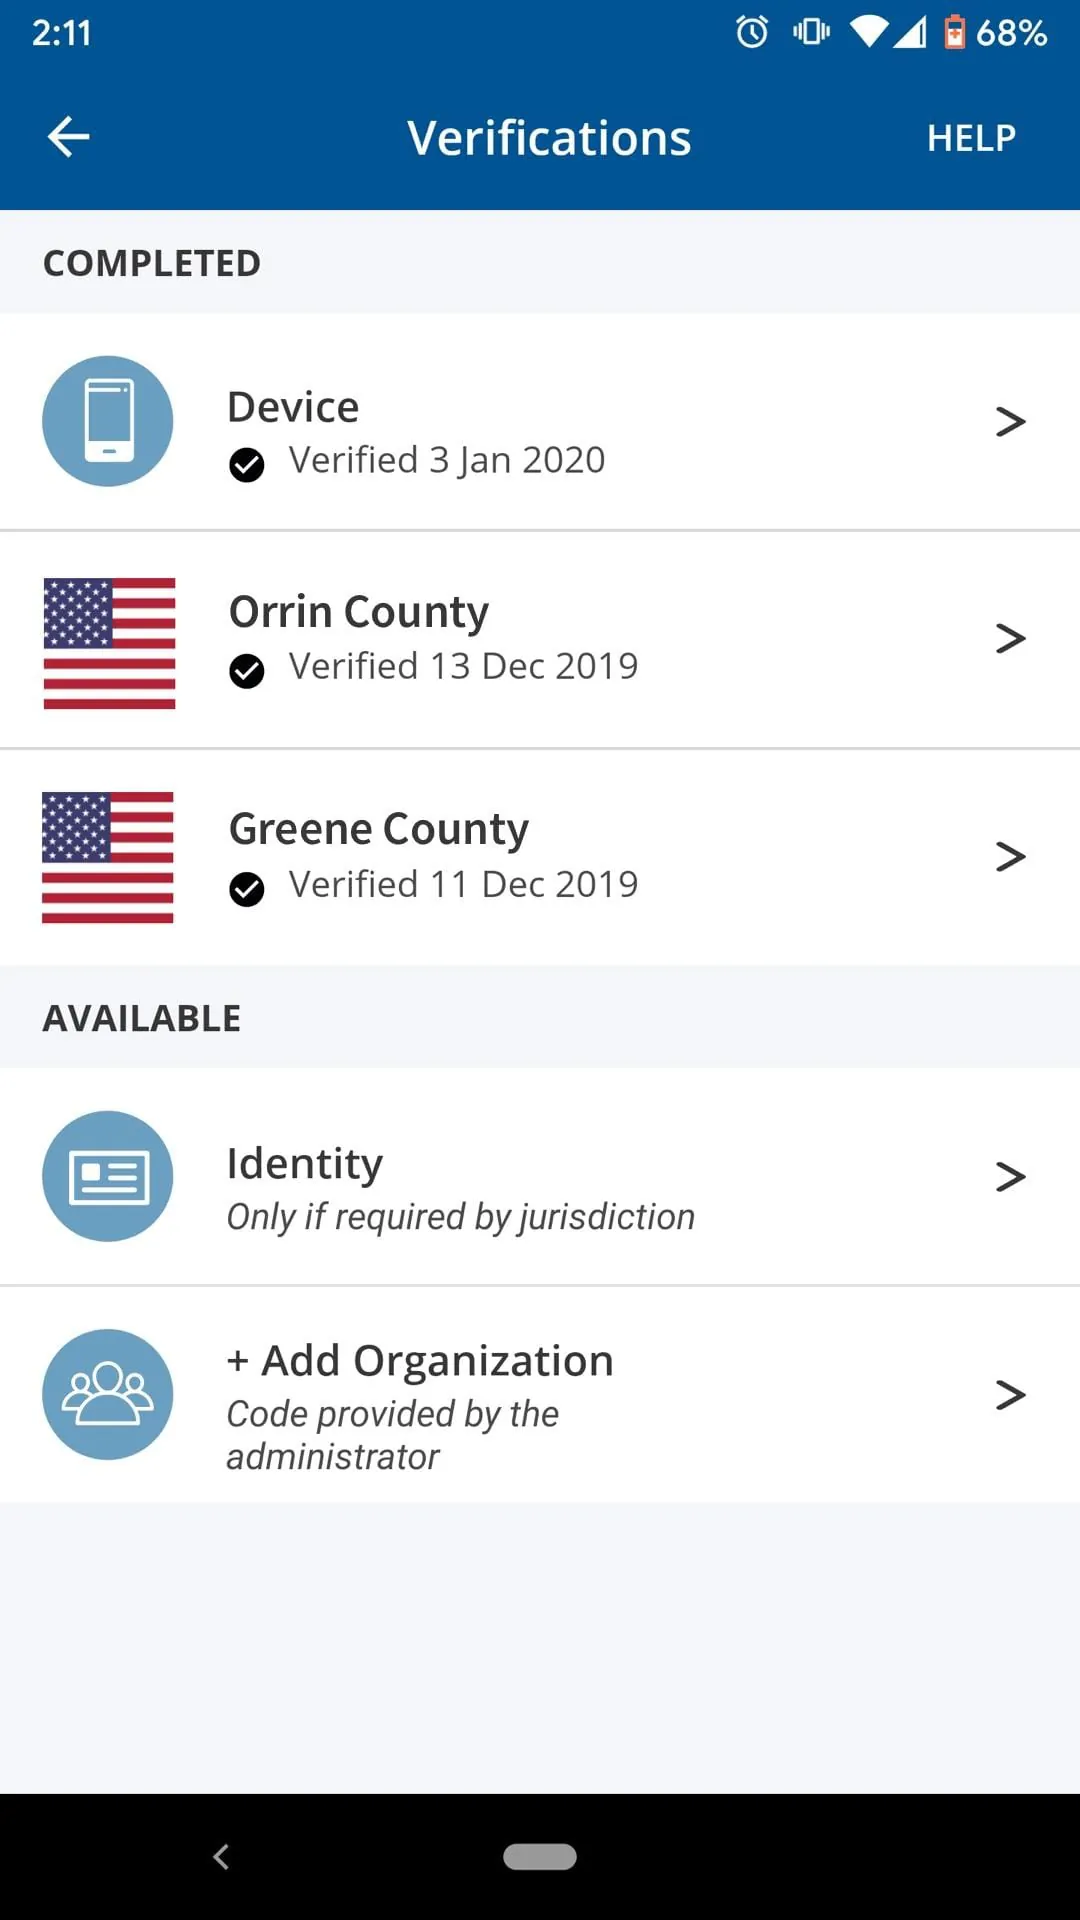Expand Device row with chevron
The height and width of the screenshot is (1920, 1080).
(x=1010, y=422)
